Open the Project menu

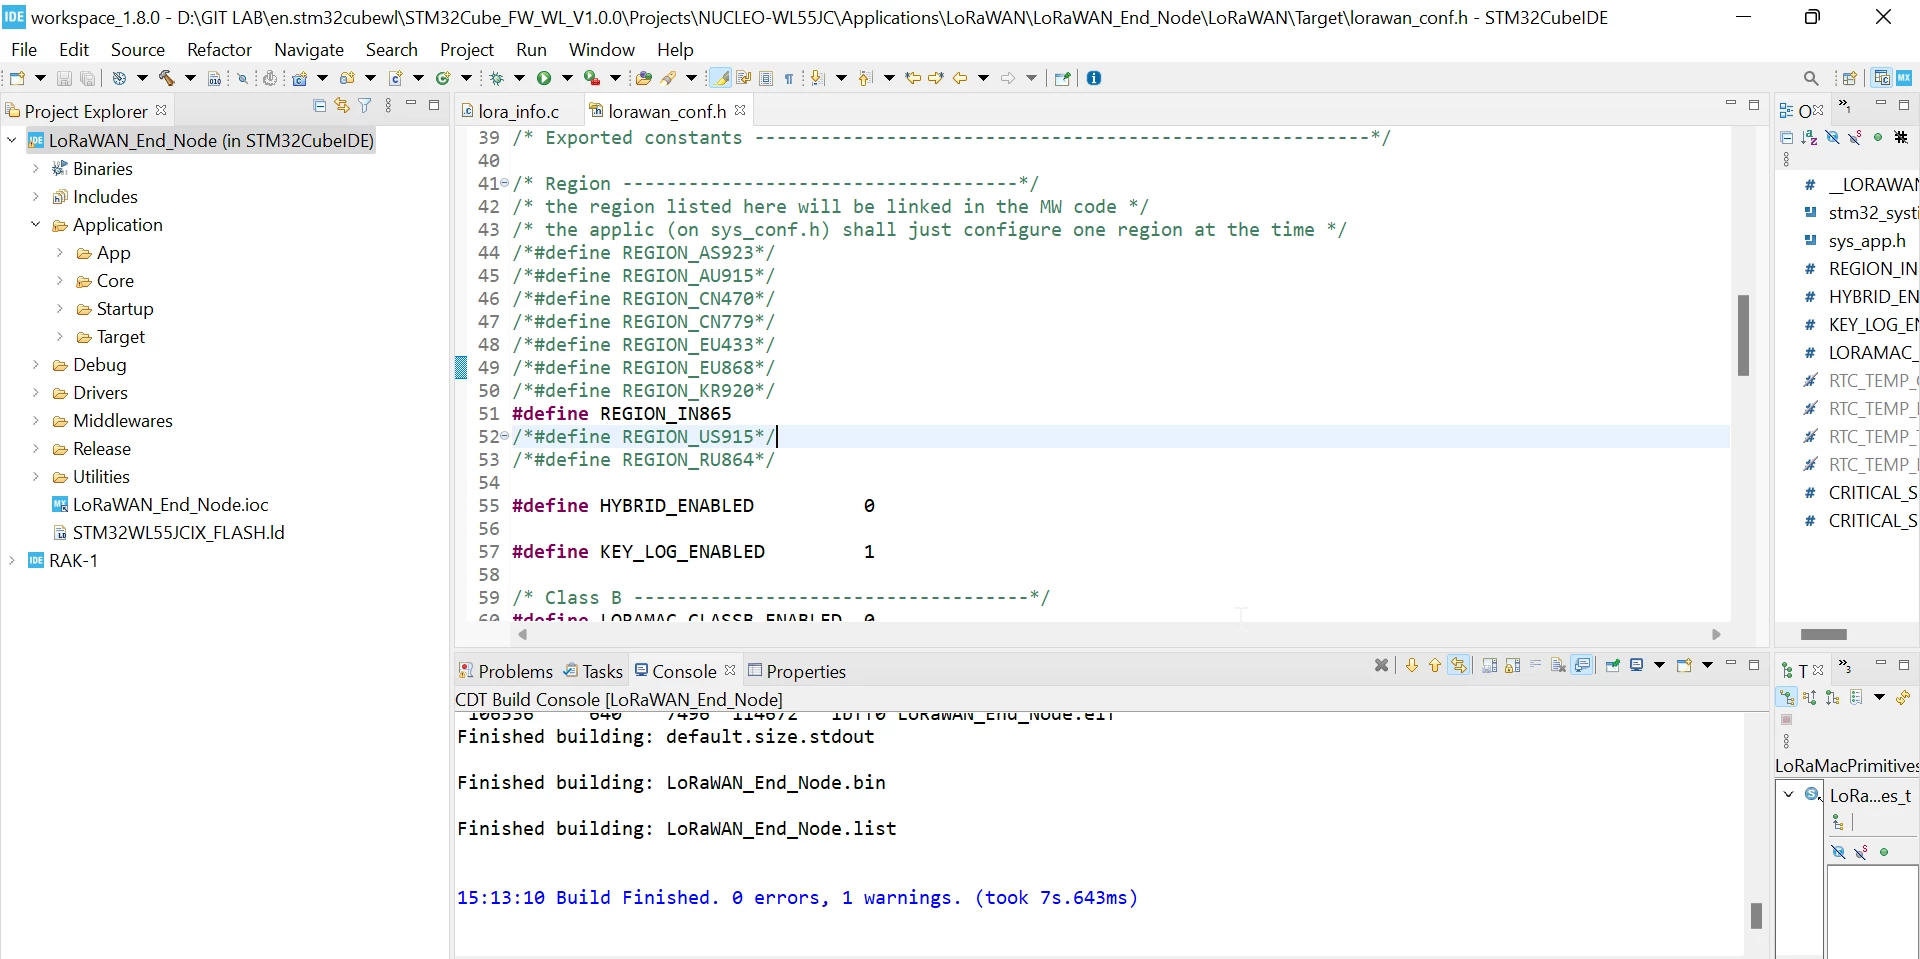[467, 49]
